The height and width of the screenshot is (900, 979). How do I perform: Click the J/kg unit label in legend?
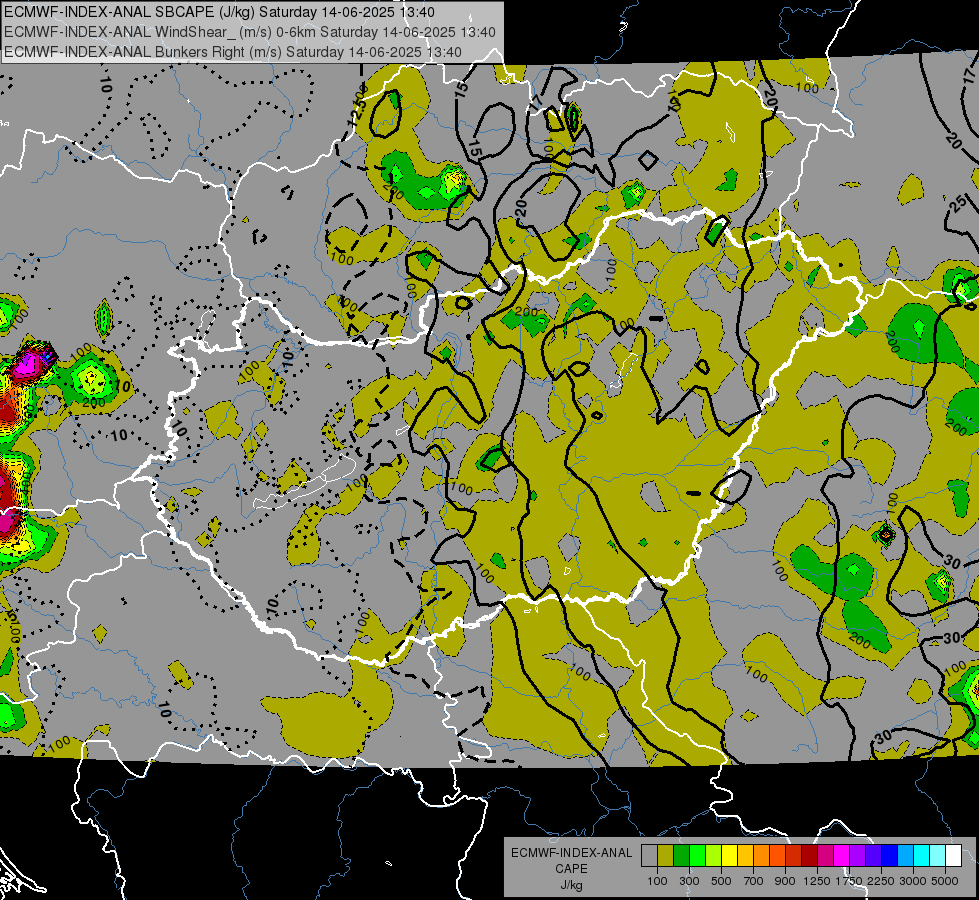tap(571, 885)
